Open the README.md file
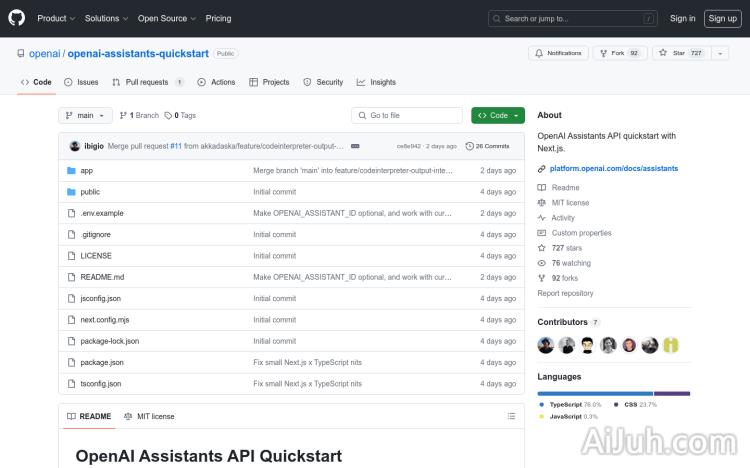This screenshot has width=750, height=468. [x=102, y=277]
